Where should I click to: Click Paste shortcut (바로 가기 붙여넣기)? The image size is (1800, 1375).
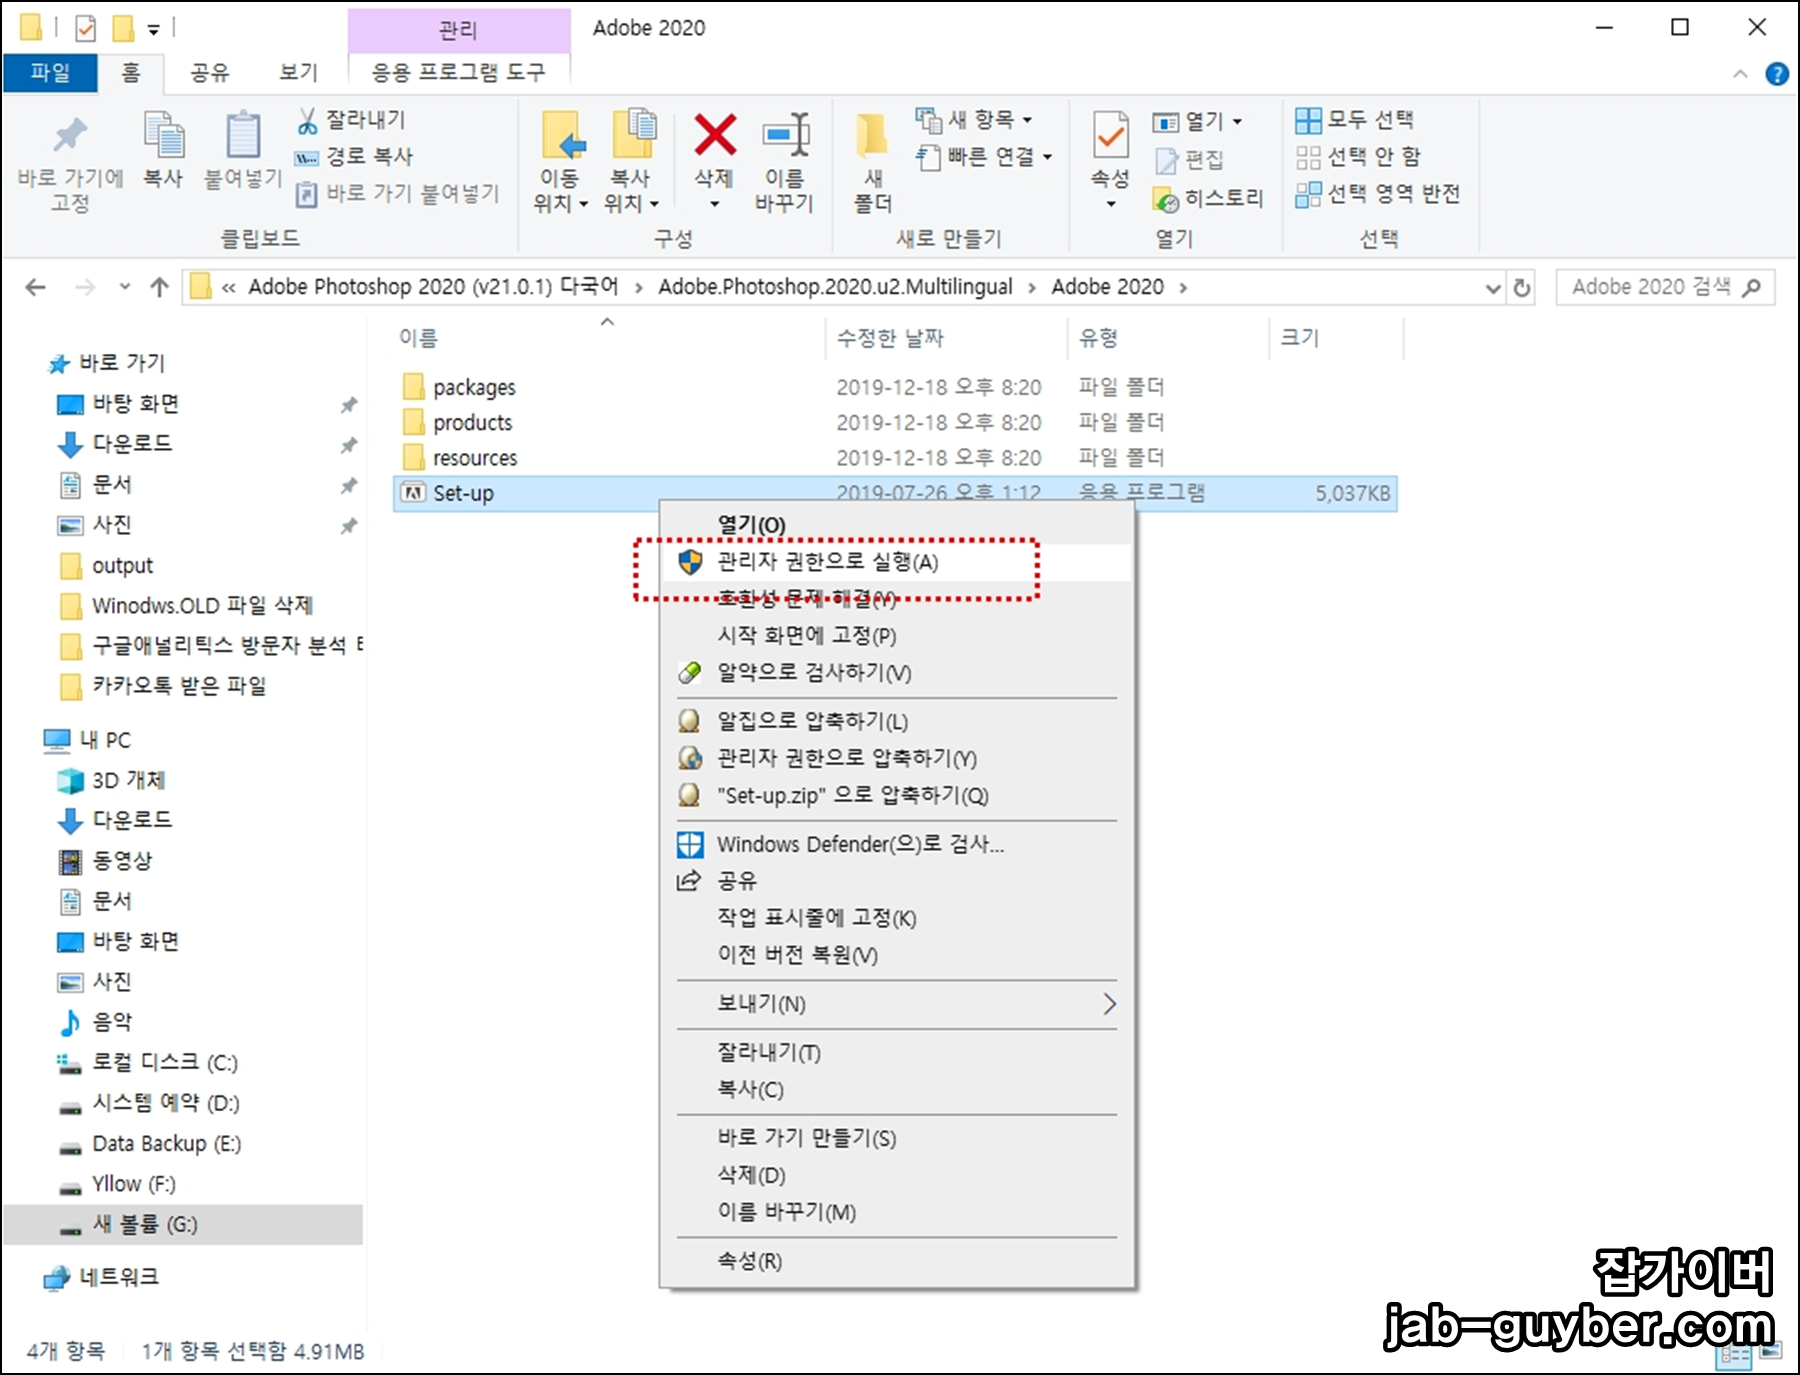tap(397, 194)
